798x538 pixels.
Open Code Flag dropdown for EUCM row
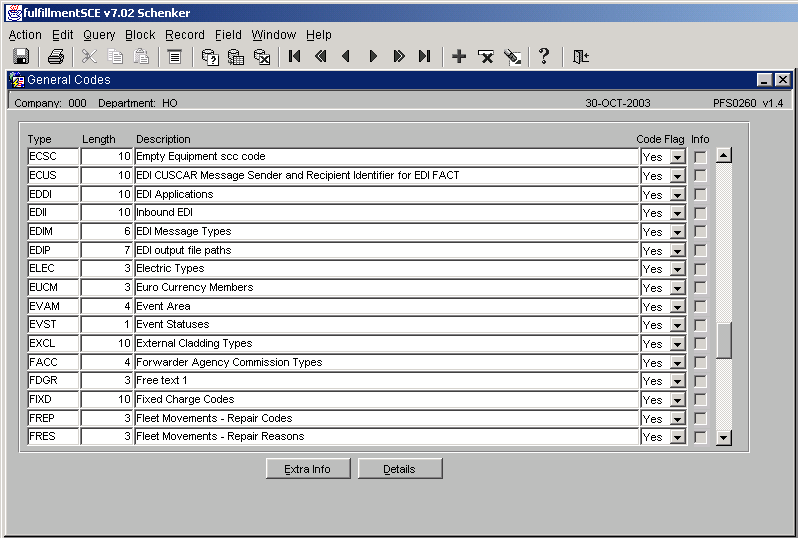(x=677, y=288)
